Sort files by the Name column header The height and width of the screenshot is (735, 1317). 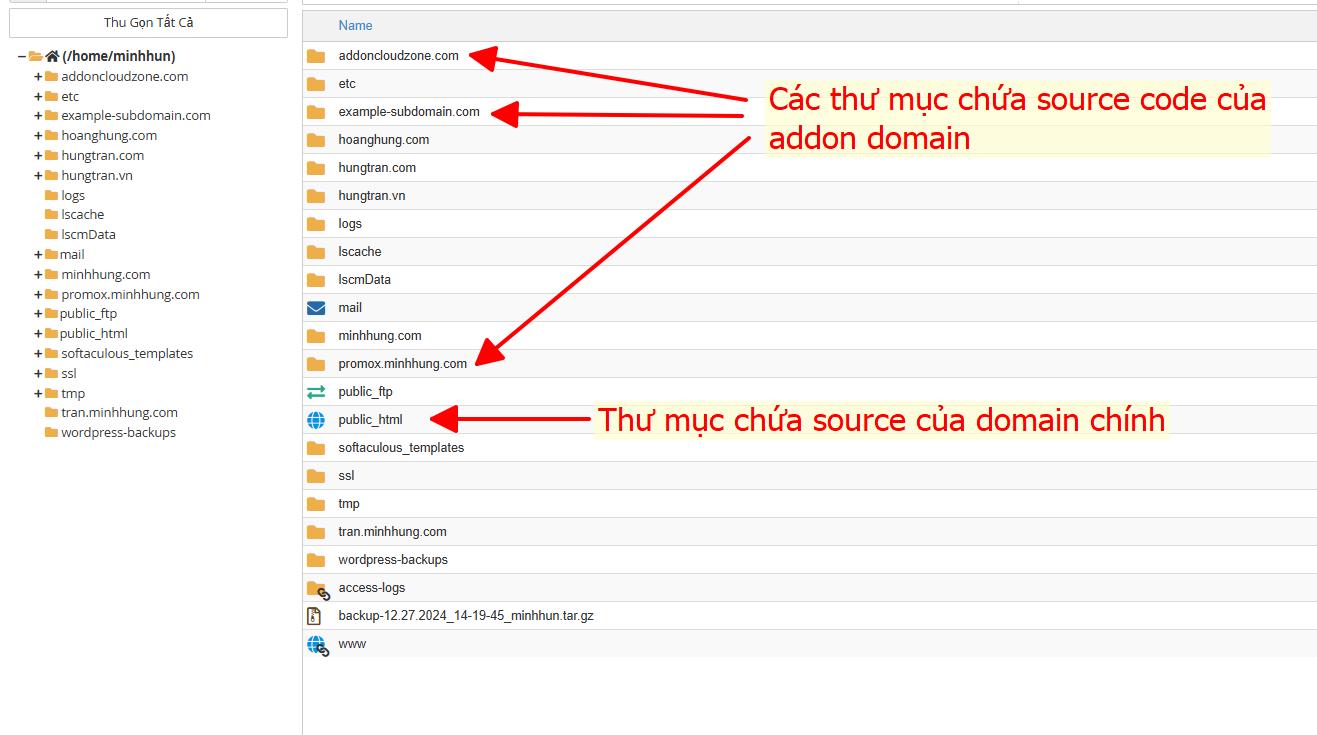click(355, 26)
